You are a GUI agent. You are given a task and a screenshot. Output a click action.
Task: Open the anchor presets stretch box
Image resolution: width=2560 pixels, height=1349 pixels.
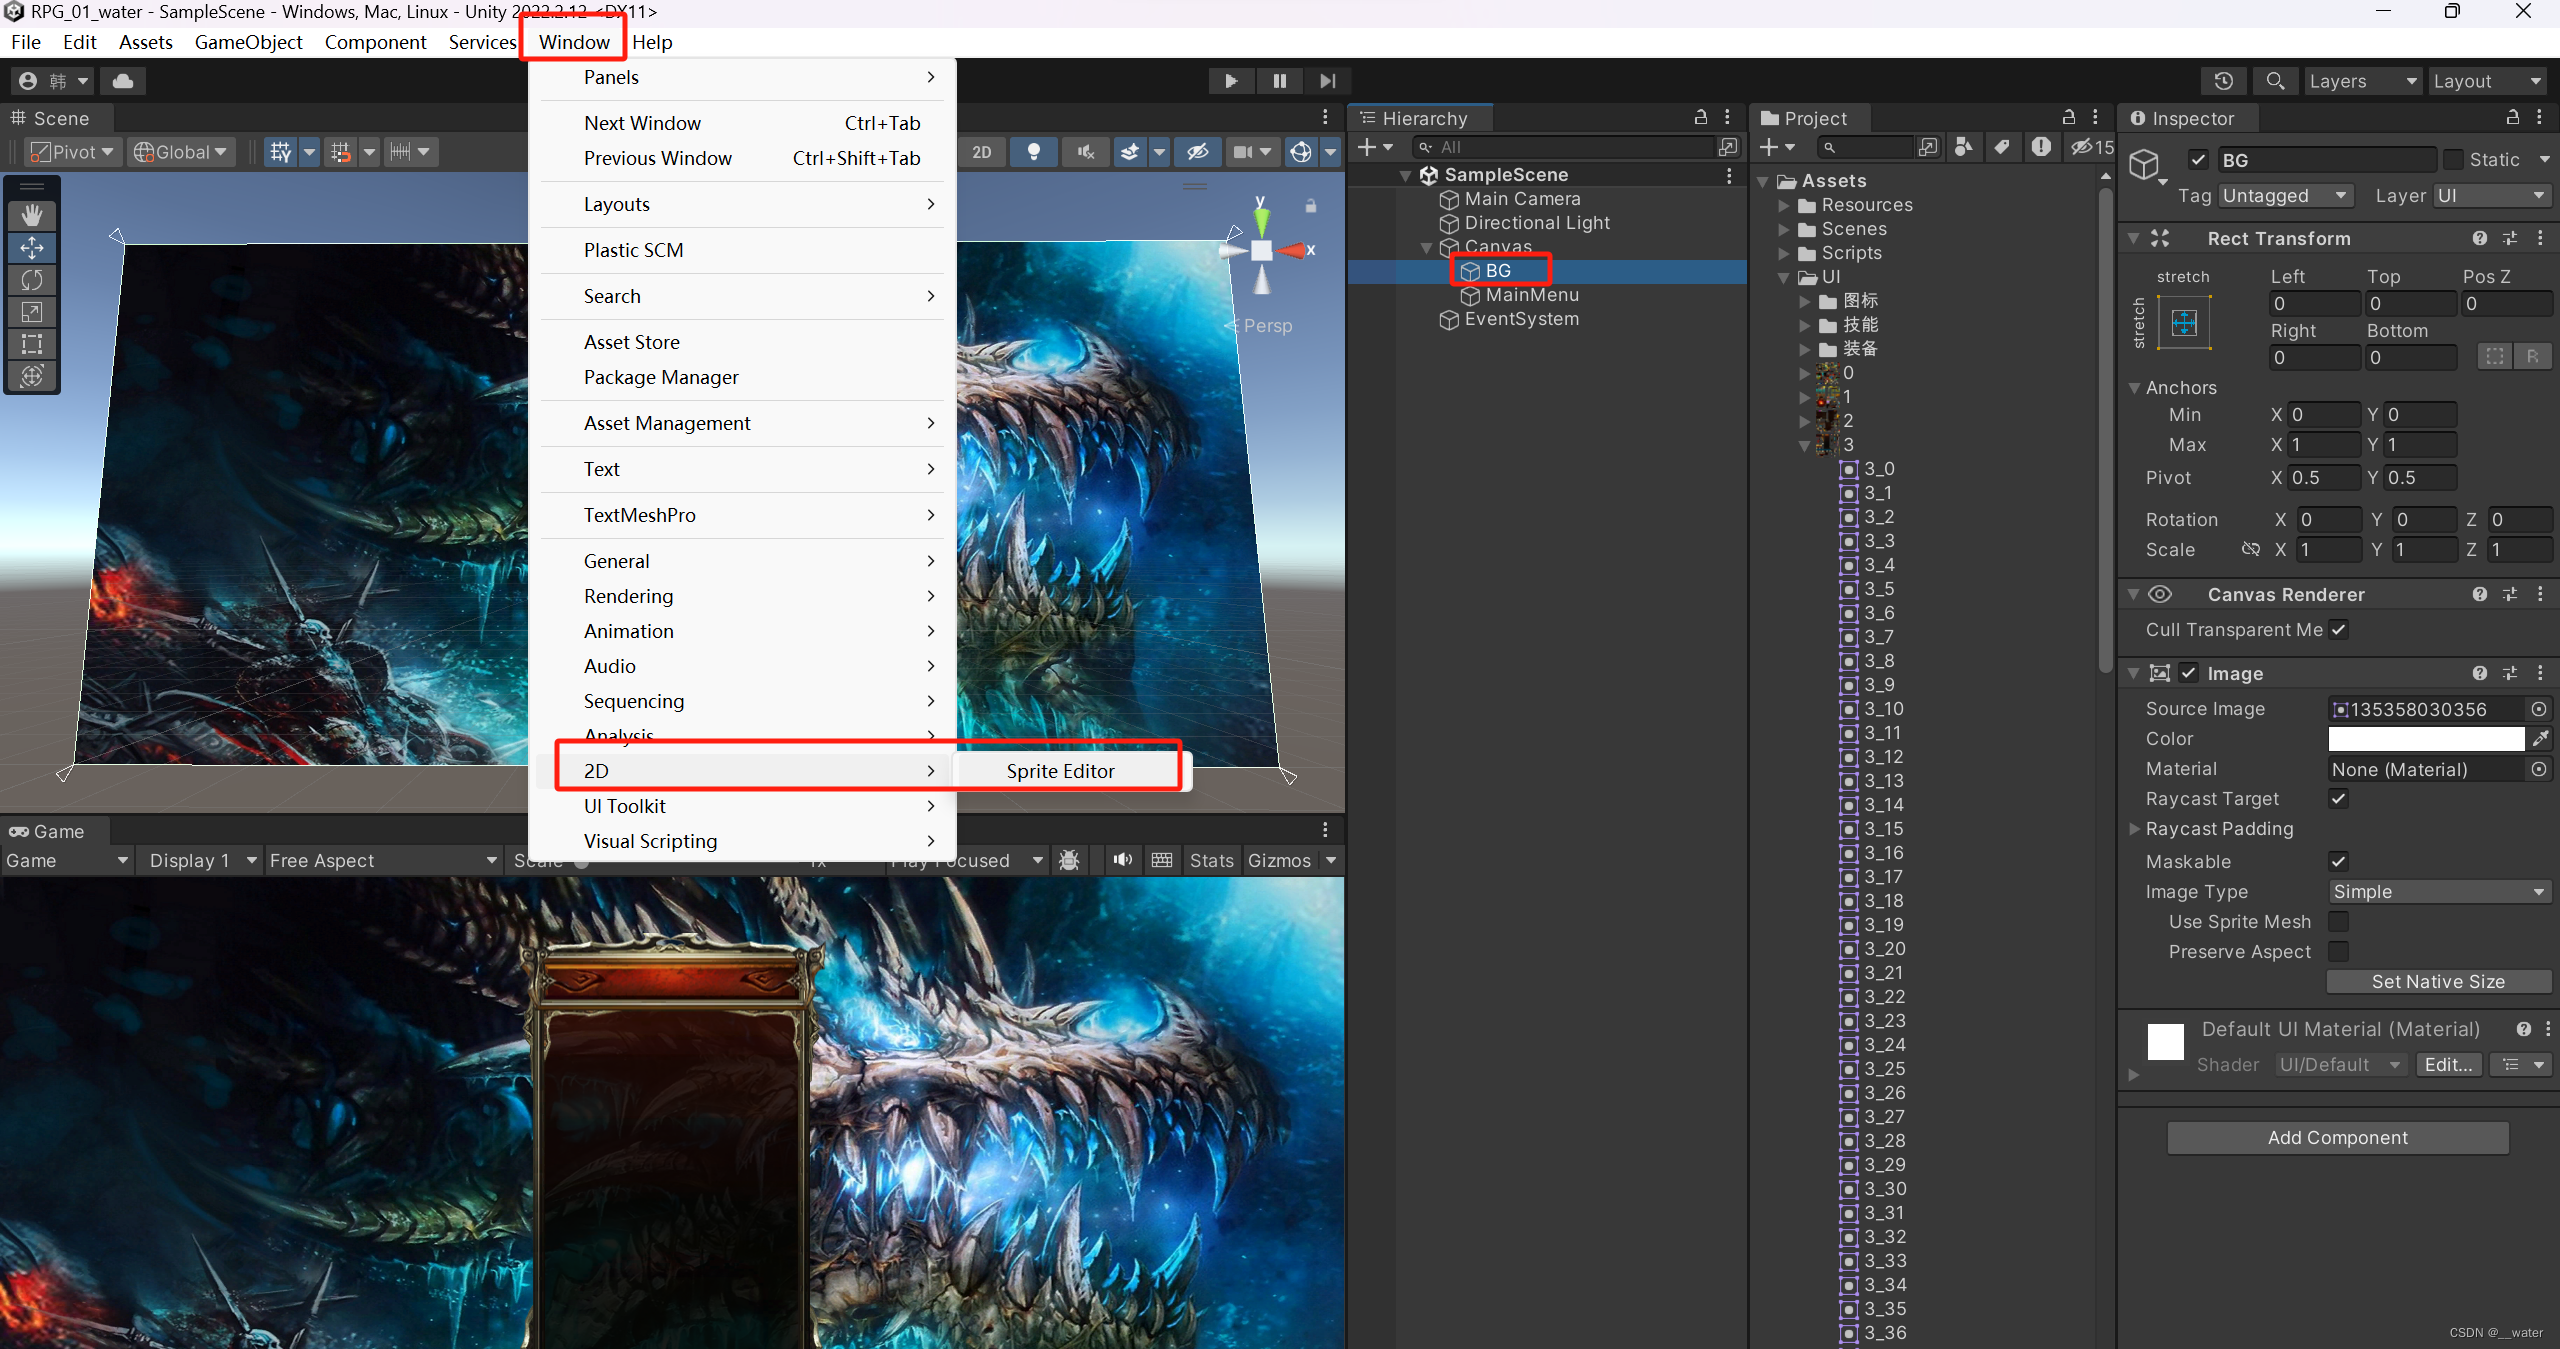click(x=2184, y=323)
